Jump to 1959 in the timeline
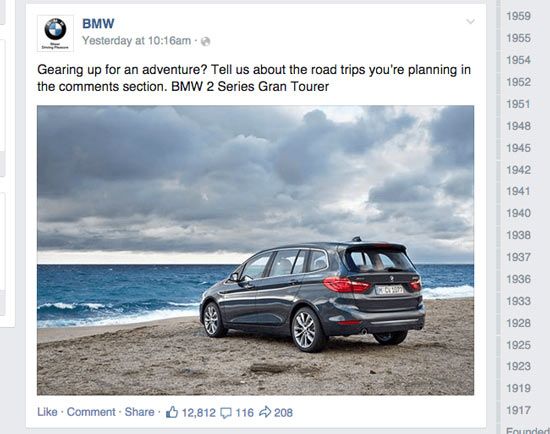This screenshot has height=434, width=550. (518, 16)
